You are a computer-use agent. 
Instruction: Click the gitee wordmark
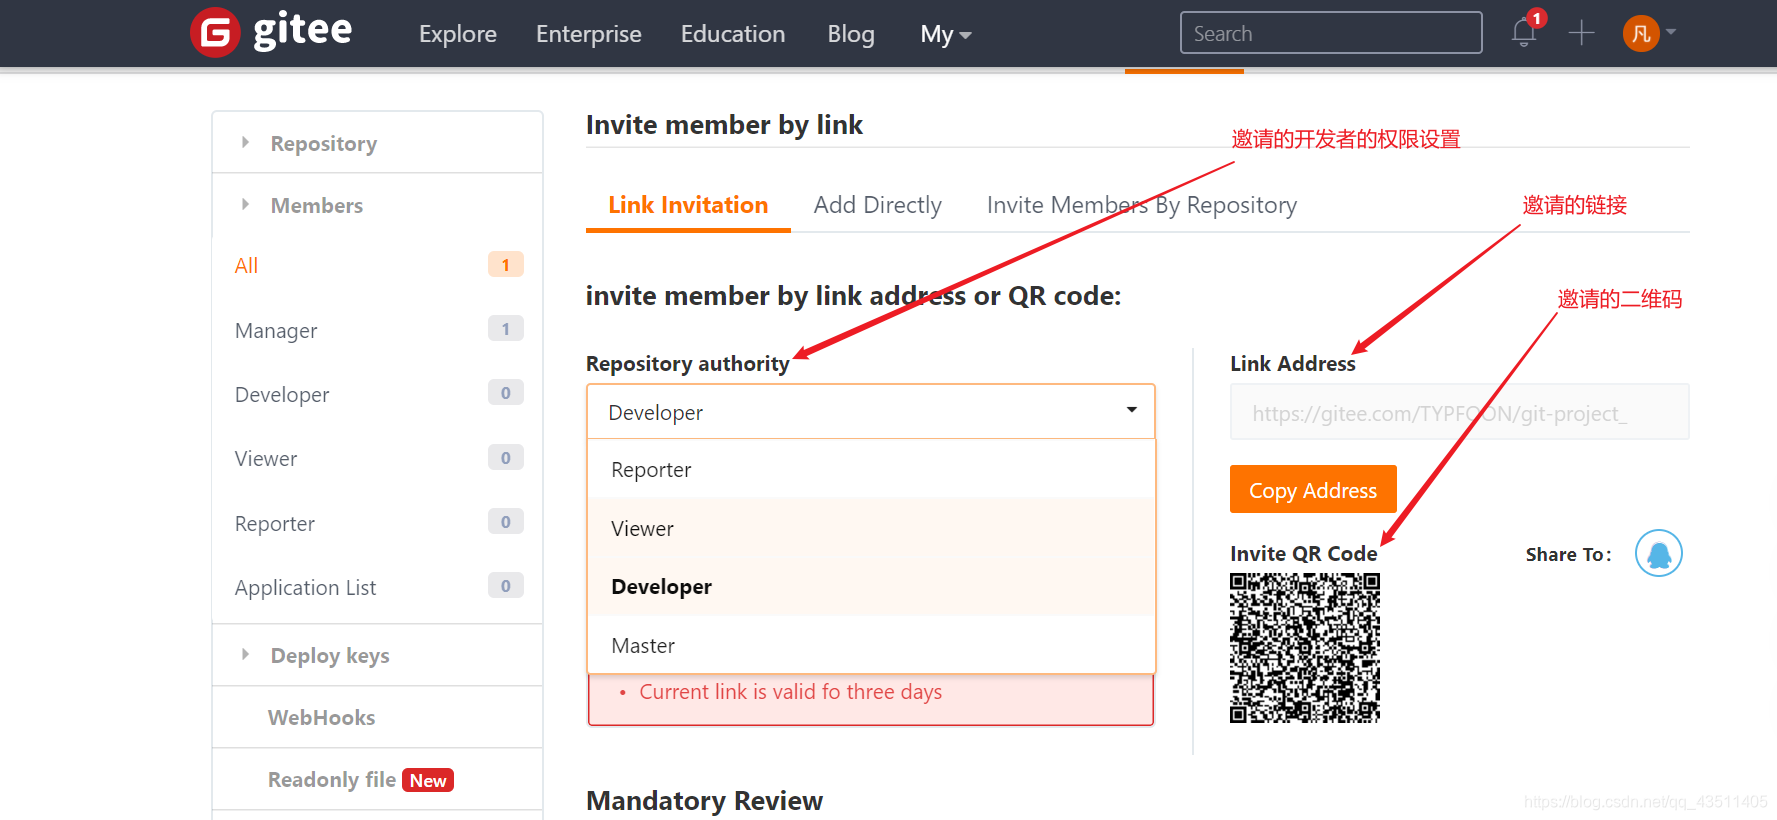302,30
